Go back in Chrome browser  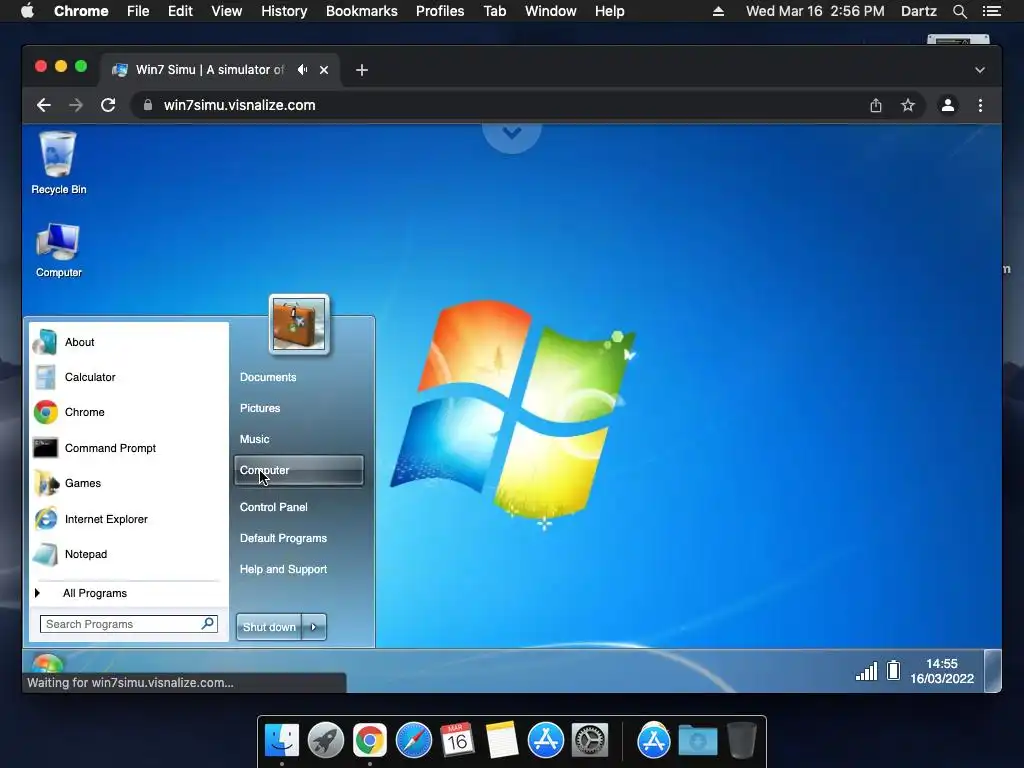[x=44, y=105]
